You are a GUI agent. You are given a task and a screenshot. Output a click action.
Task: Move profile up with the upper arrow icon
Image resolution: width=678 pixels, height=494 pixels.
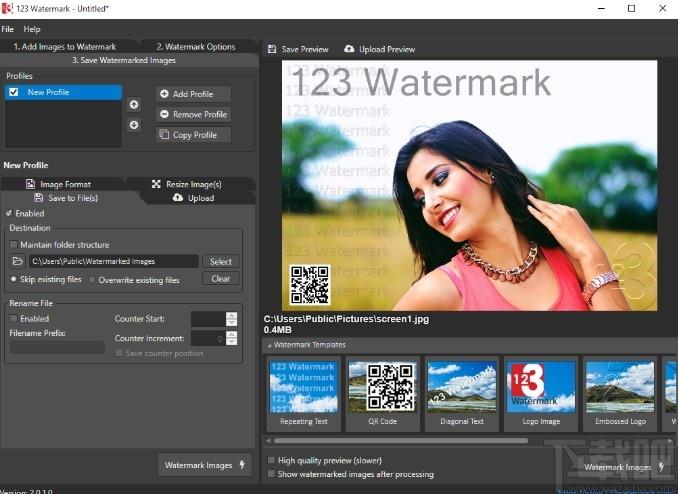click(x=134, y=104)
